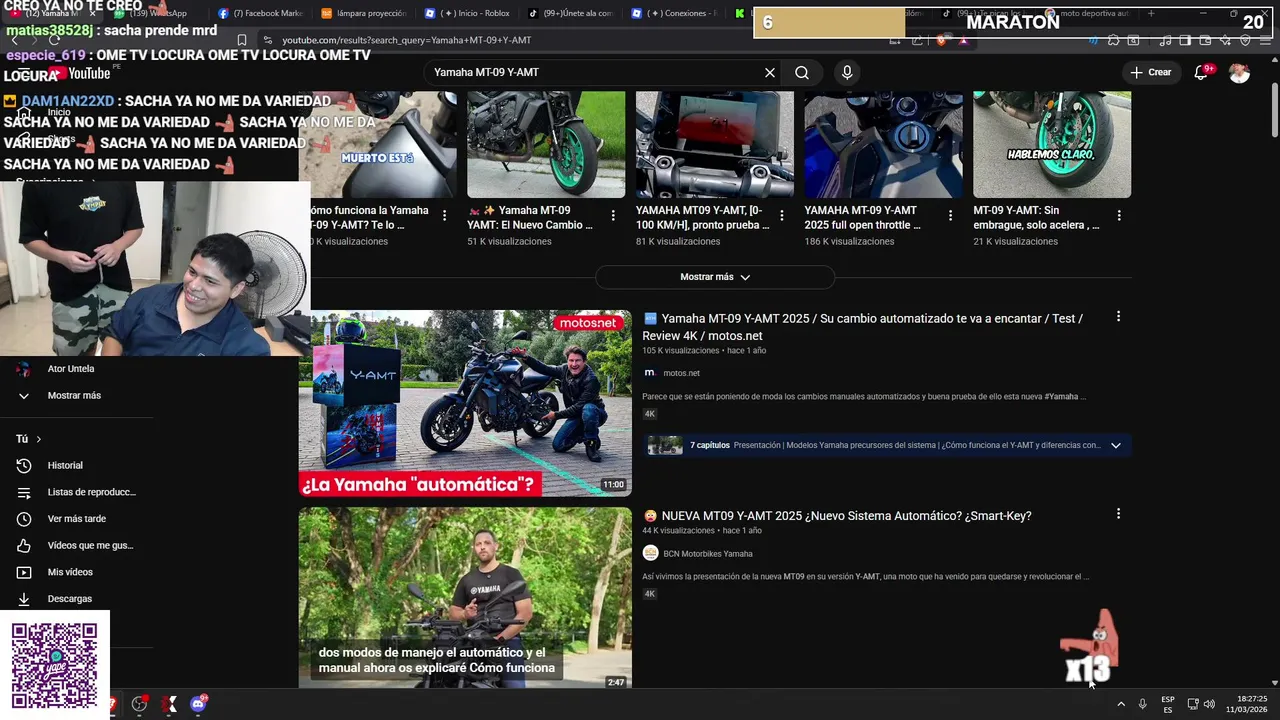Open the account avatar menu
This screenshot has width=1280, height=720.
[x=1239, y=72]
